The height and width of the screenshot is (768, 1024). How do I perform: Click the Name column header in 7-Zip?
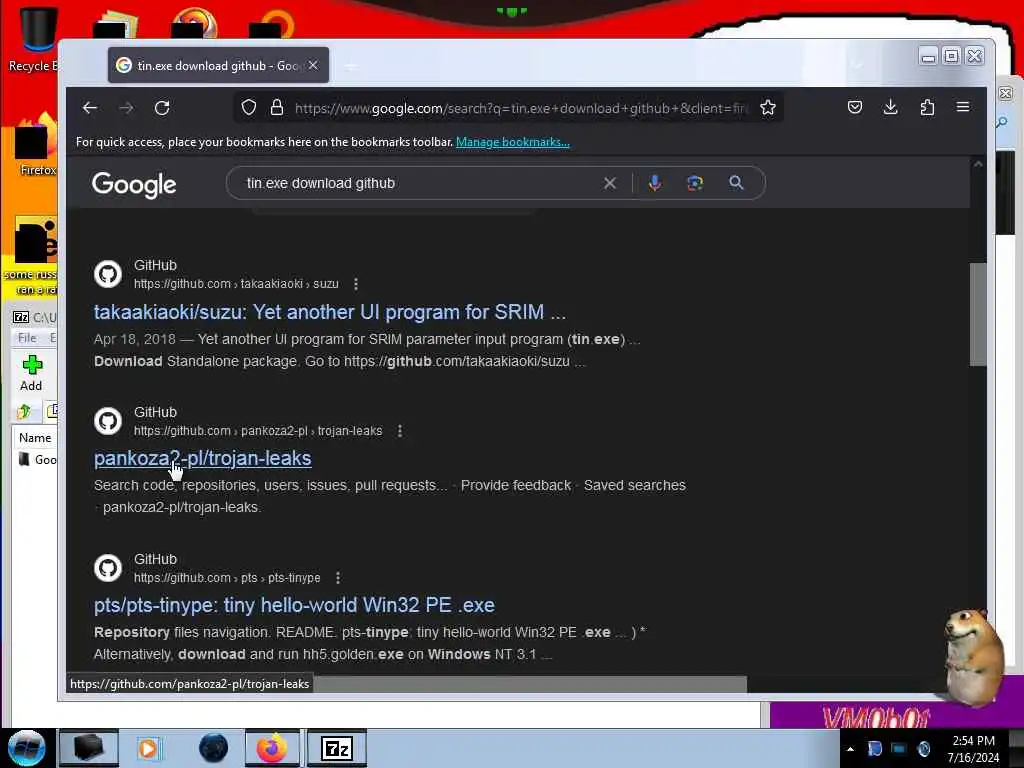tap(35, 438)
